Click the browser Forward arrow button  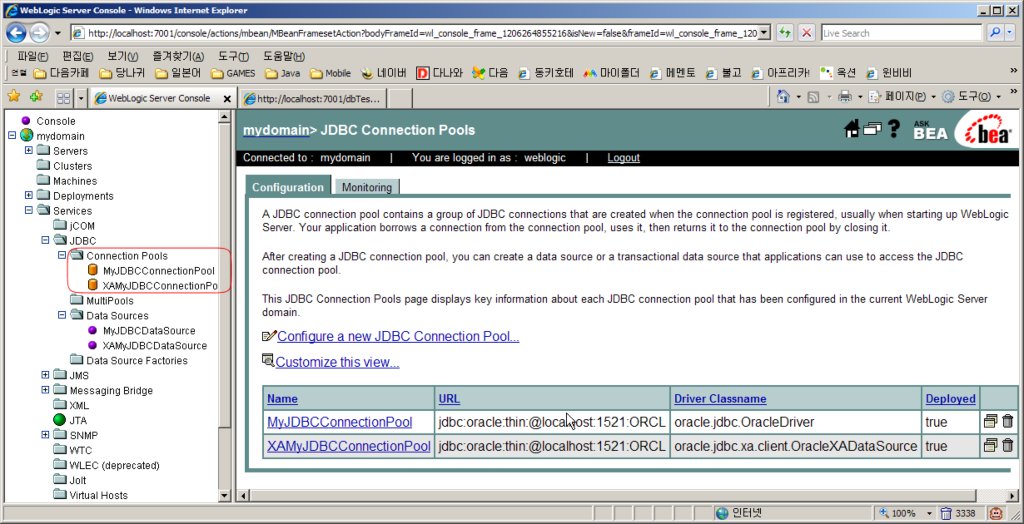pos(39,33)
